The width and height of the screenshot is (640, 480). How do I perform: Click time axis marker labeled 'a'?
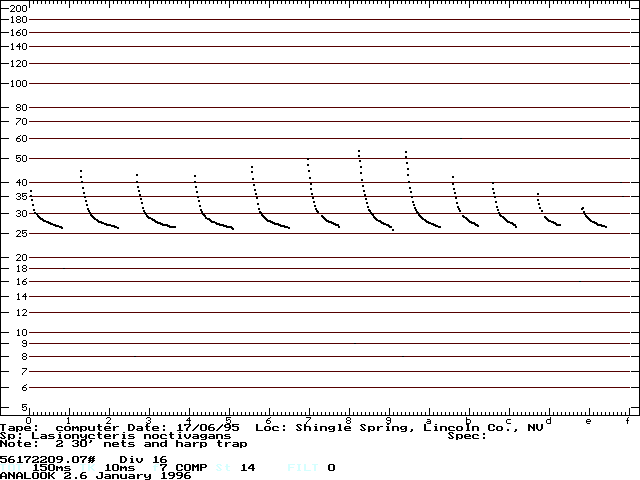428,420
